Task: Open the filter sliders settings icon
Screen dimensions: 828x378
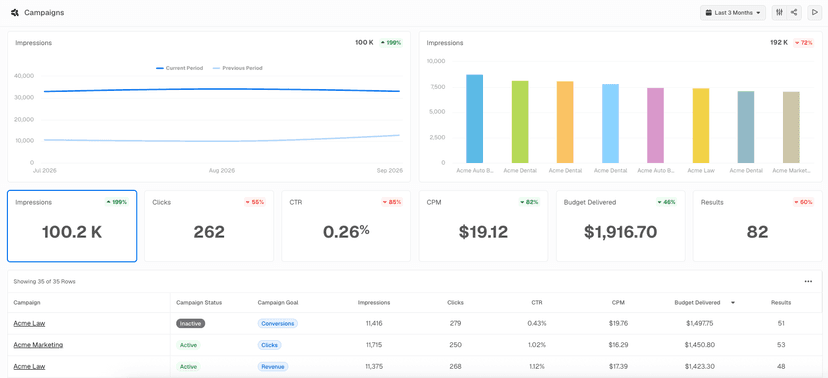Action: coord(779,13)
